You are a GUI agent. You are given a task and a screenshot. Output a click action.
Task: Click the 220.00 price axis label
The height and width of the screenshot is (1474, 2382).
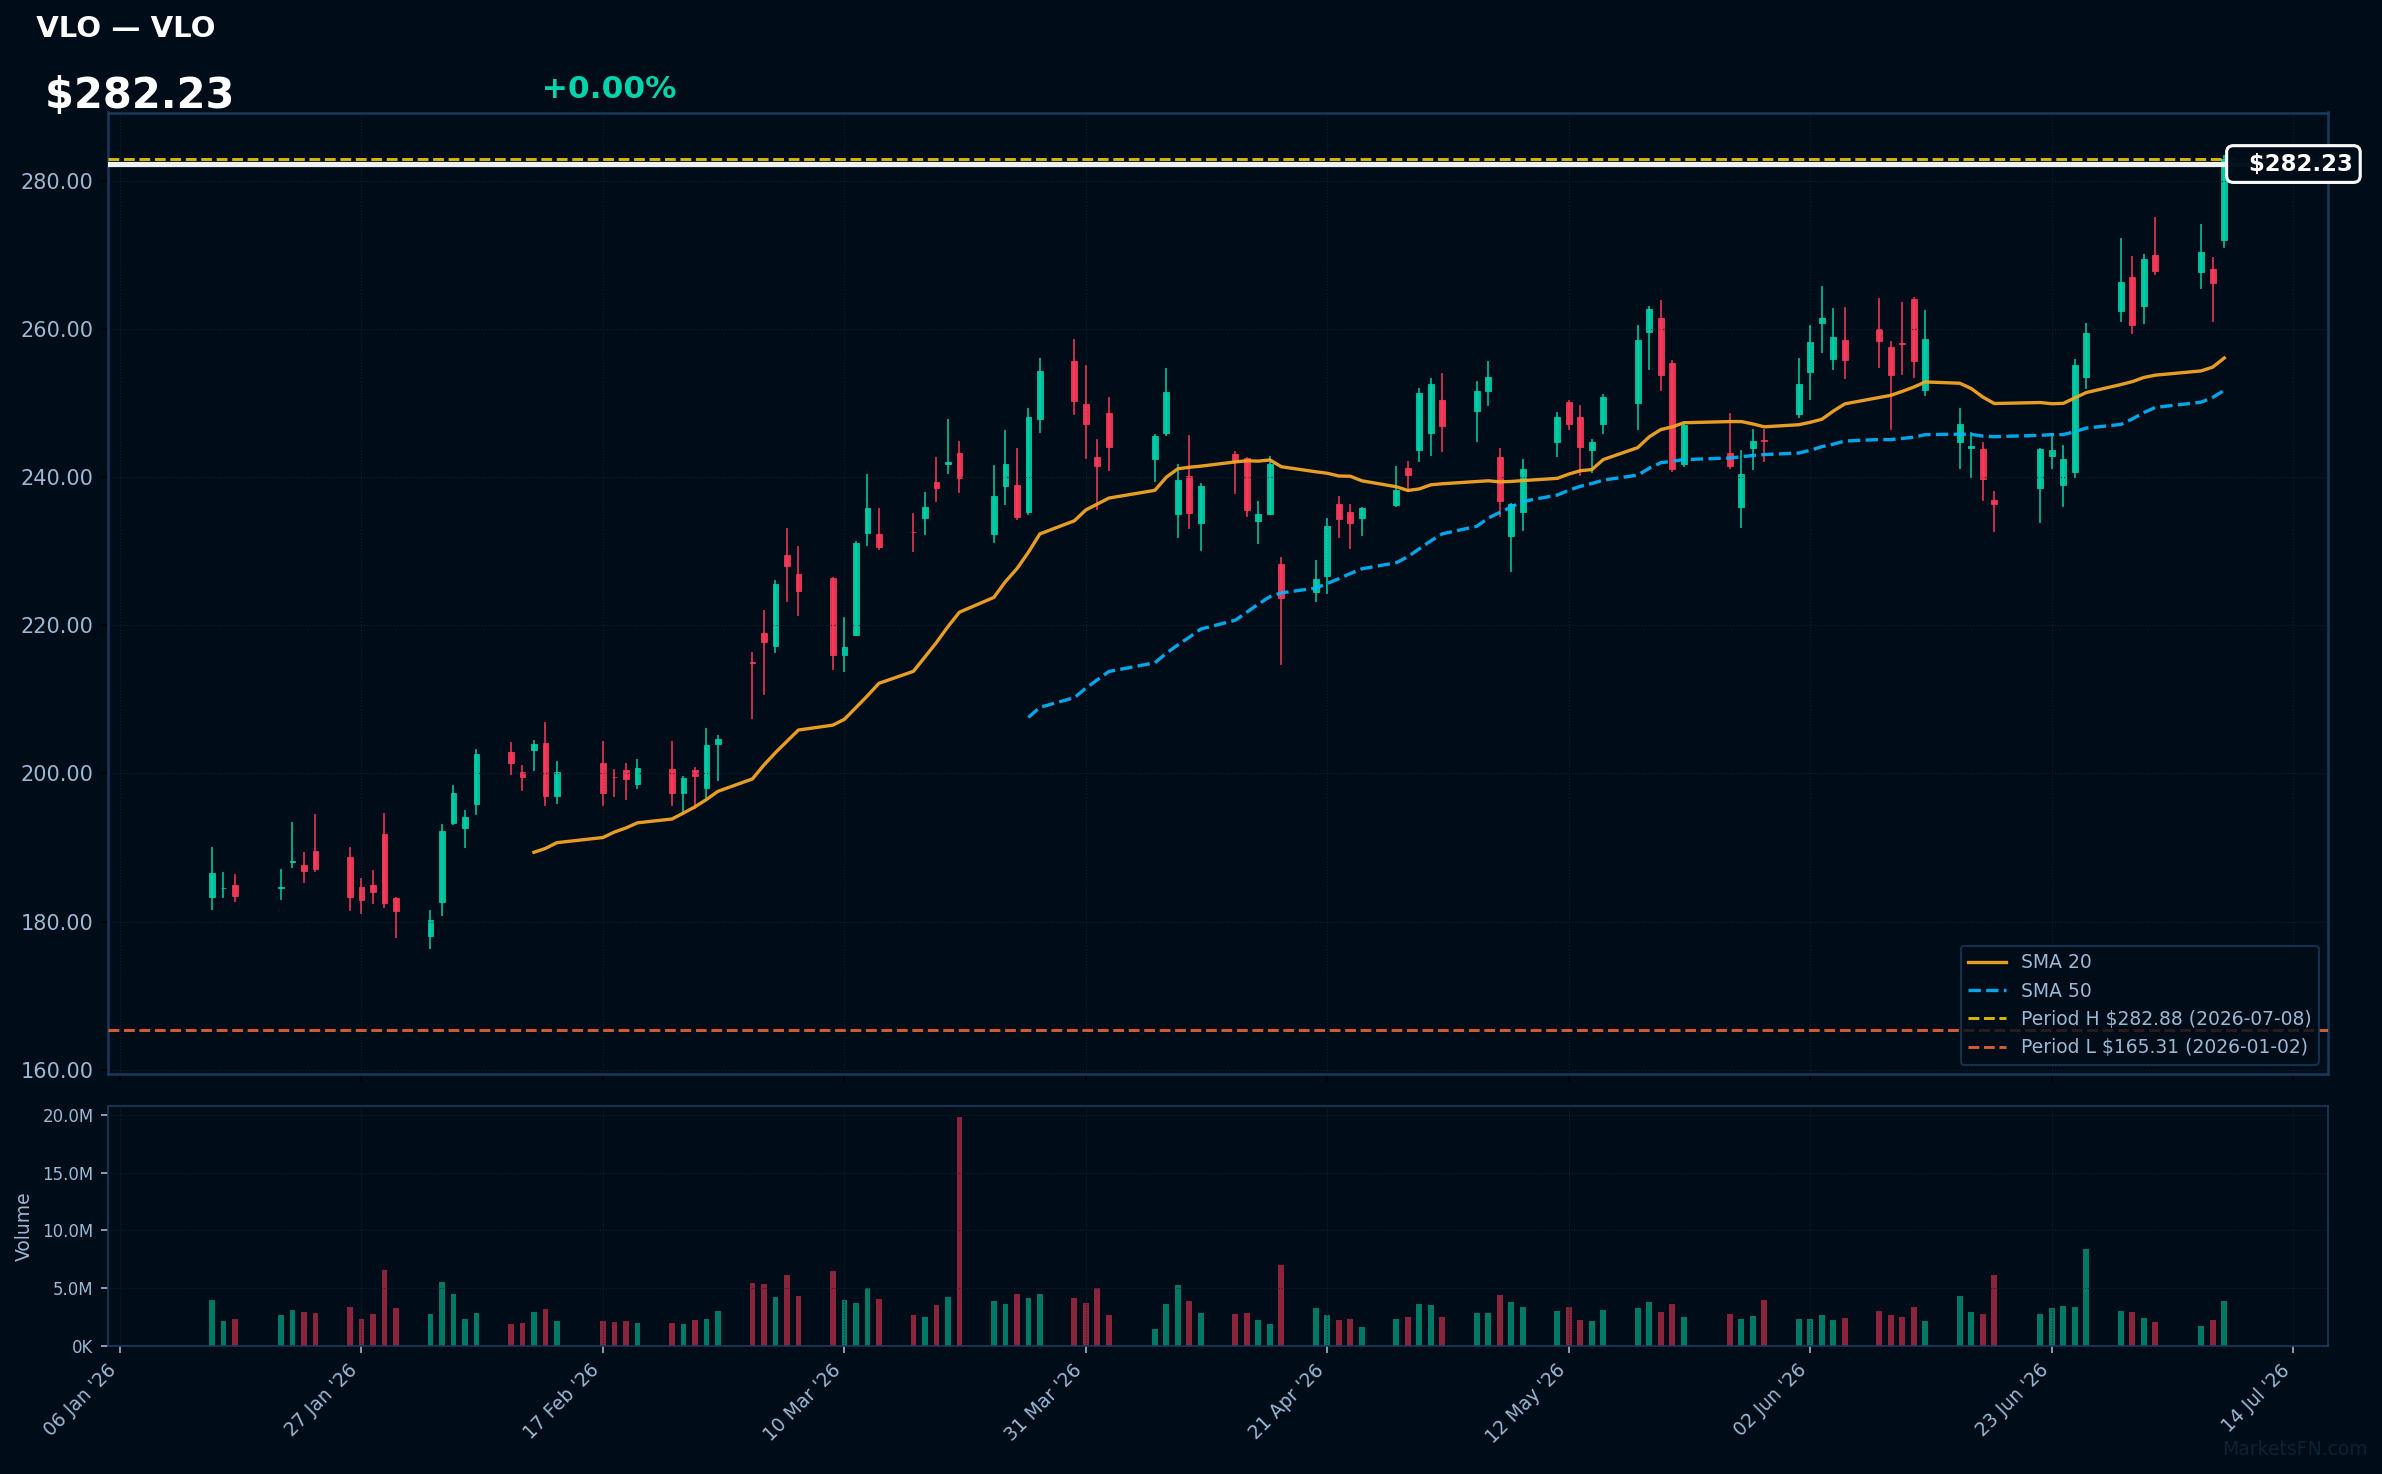[57, 626]
